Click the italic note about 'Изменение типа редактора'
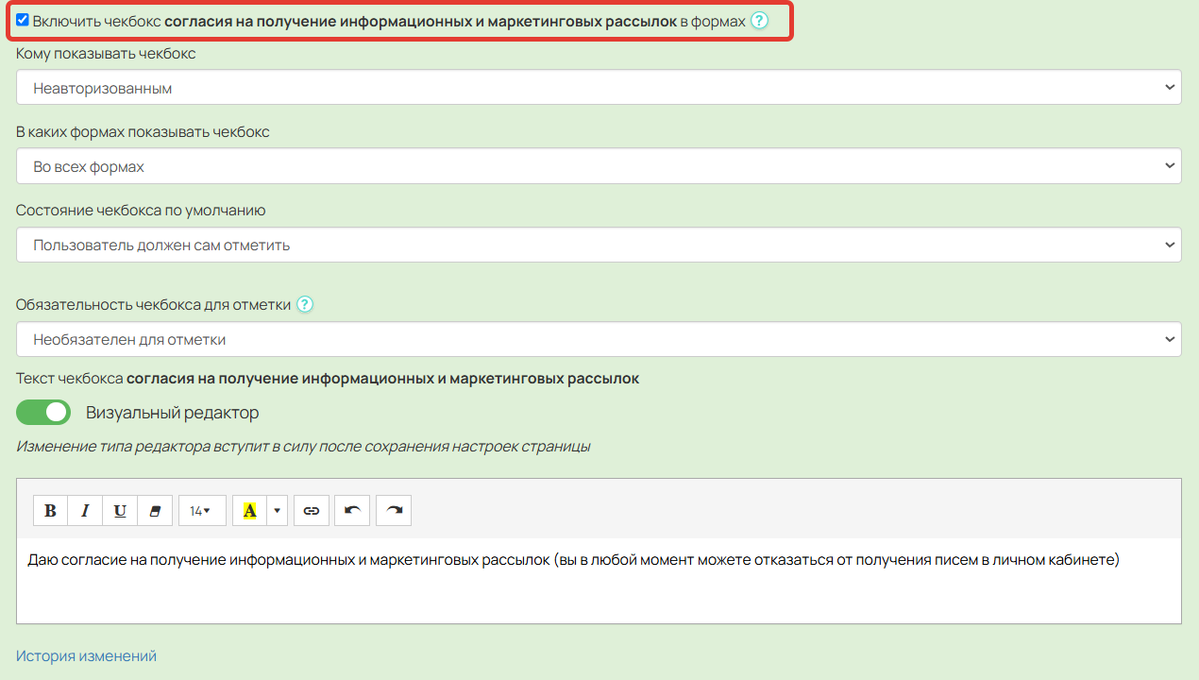Screen dimensions: 1199x680 303,446
